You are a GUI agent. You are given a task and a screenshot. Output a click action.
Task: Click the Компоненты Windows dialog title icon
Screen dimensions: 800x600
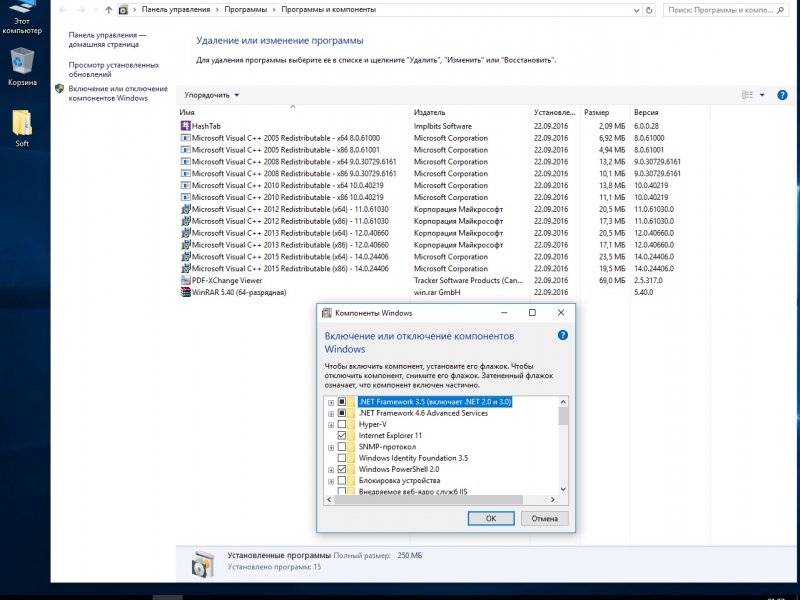[327, 313]
